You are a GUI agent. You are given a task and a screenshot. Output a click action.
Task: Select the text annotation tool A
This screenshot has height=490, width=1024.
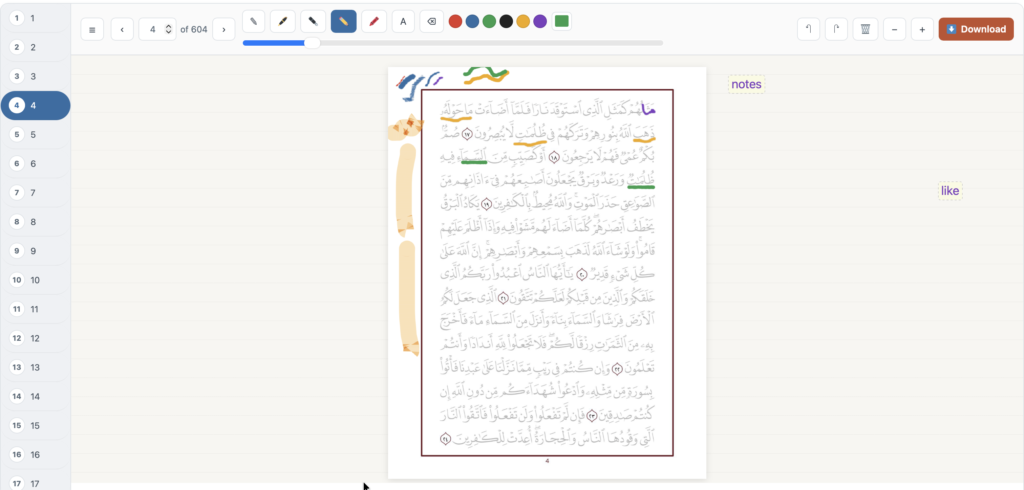click(x=403, y=22)
